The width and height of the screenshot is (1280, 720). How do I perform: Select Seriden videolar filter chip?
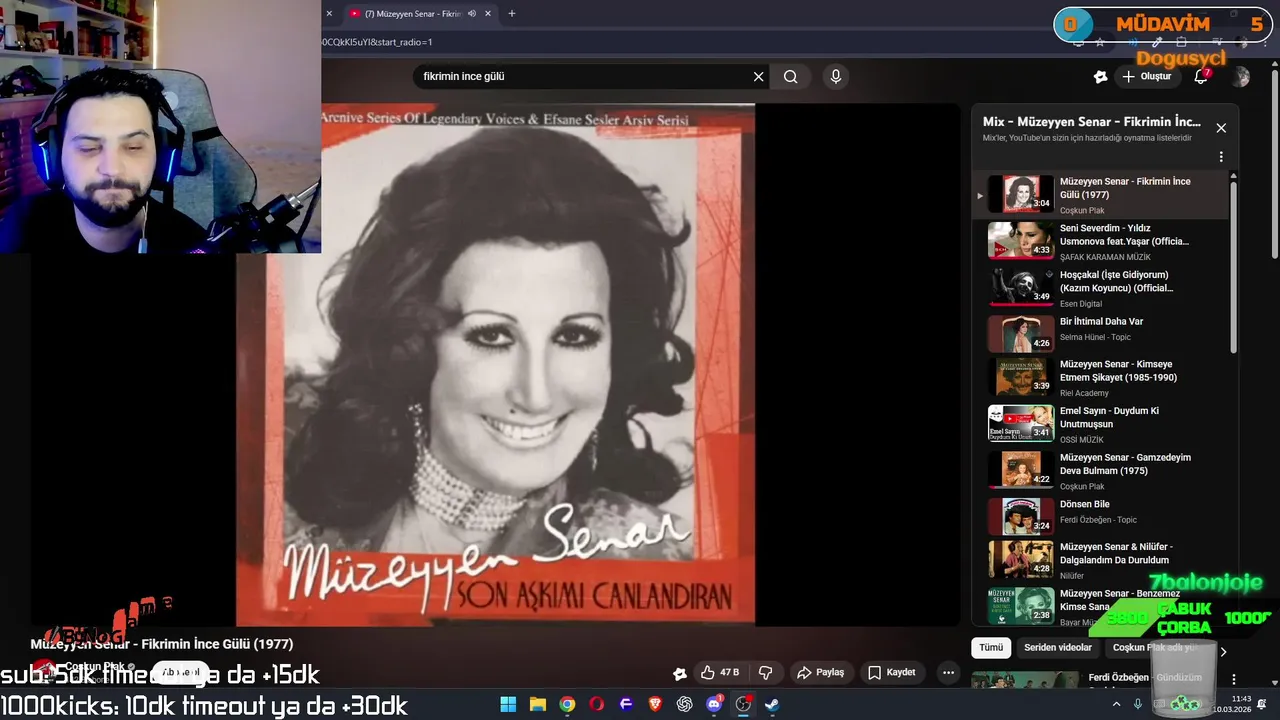pos(1058,648)
